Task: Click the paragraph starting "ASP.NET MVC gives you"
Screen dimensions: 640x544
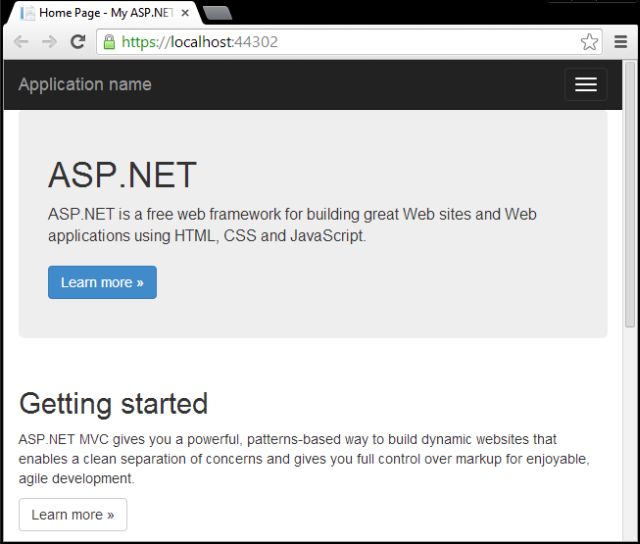Action: (304, 459)
